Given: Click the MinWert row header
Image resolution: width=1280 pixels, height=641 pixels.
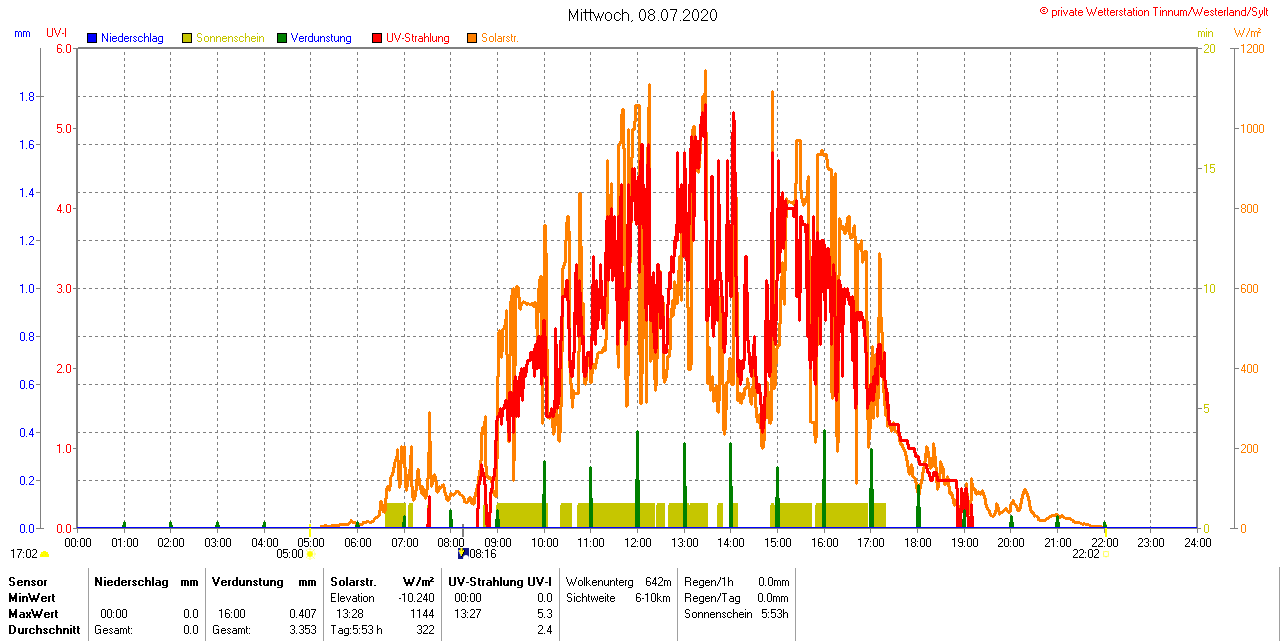Looking at the screenshot, I should [33, 597].
